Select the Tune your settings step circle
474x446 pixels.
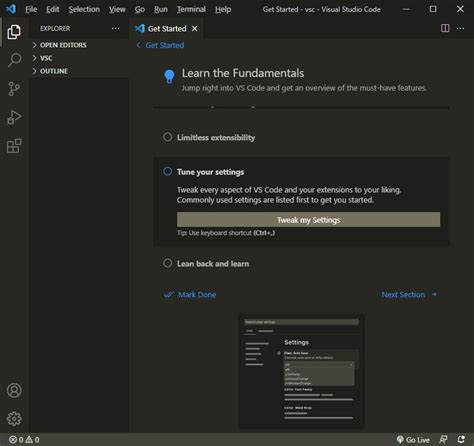[168, 171]
